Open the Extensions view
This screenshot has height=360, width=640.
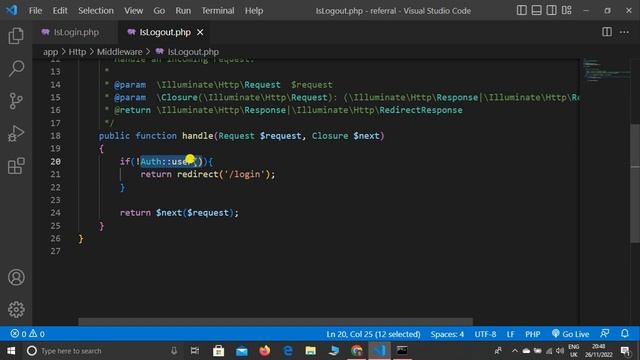[x=16, y=166]
